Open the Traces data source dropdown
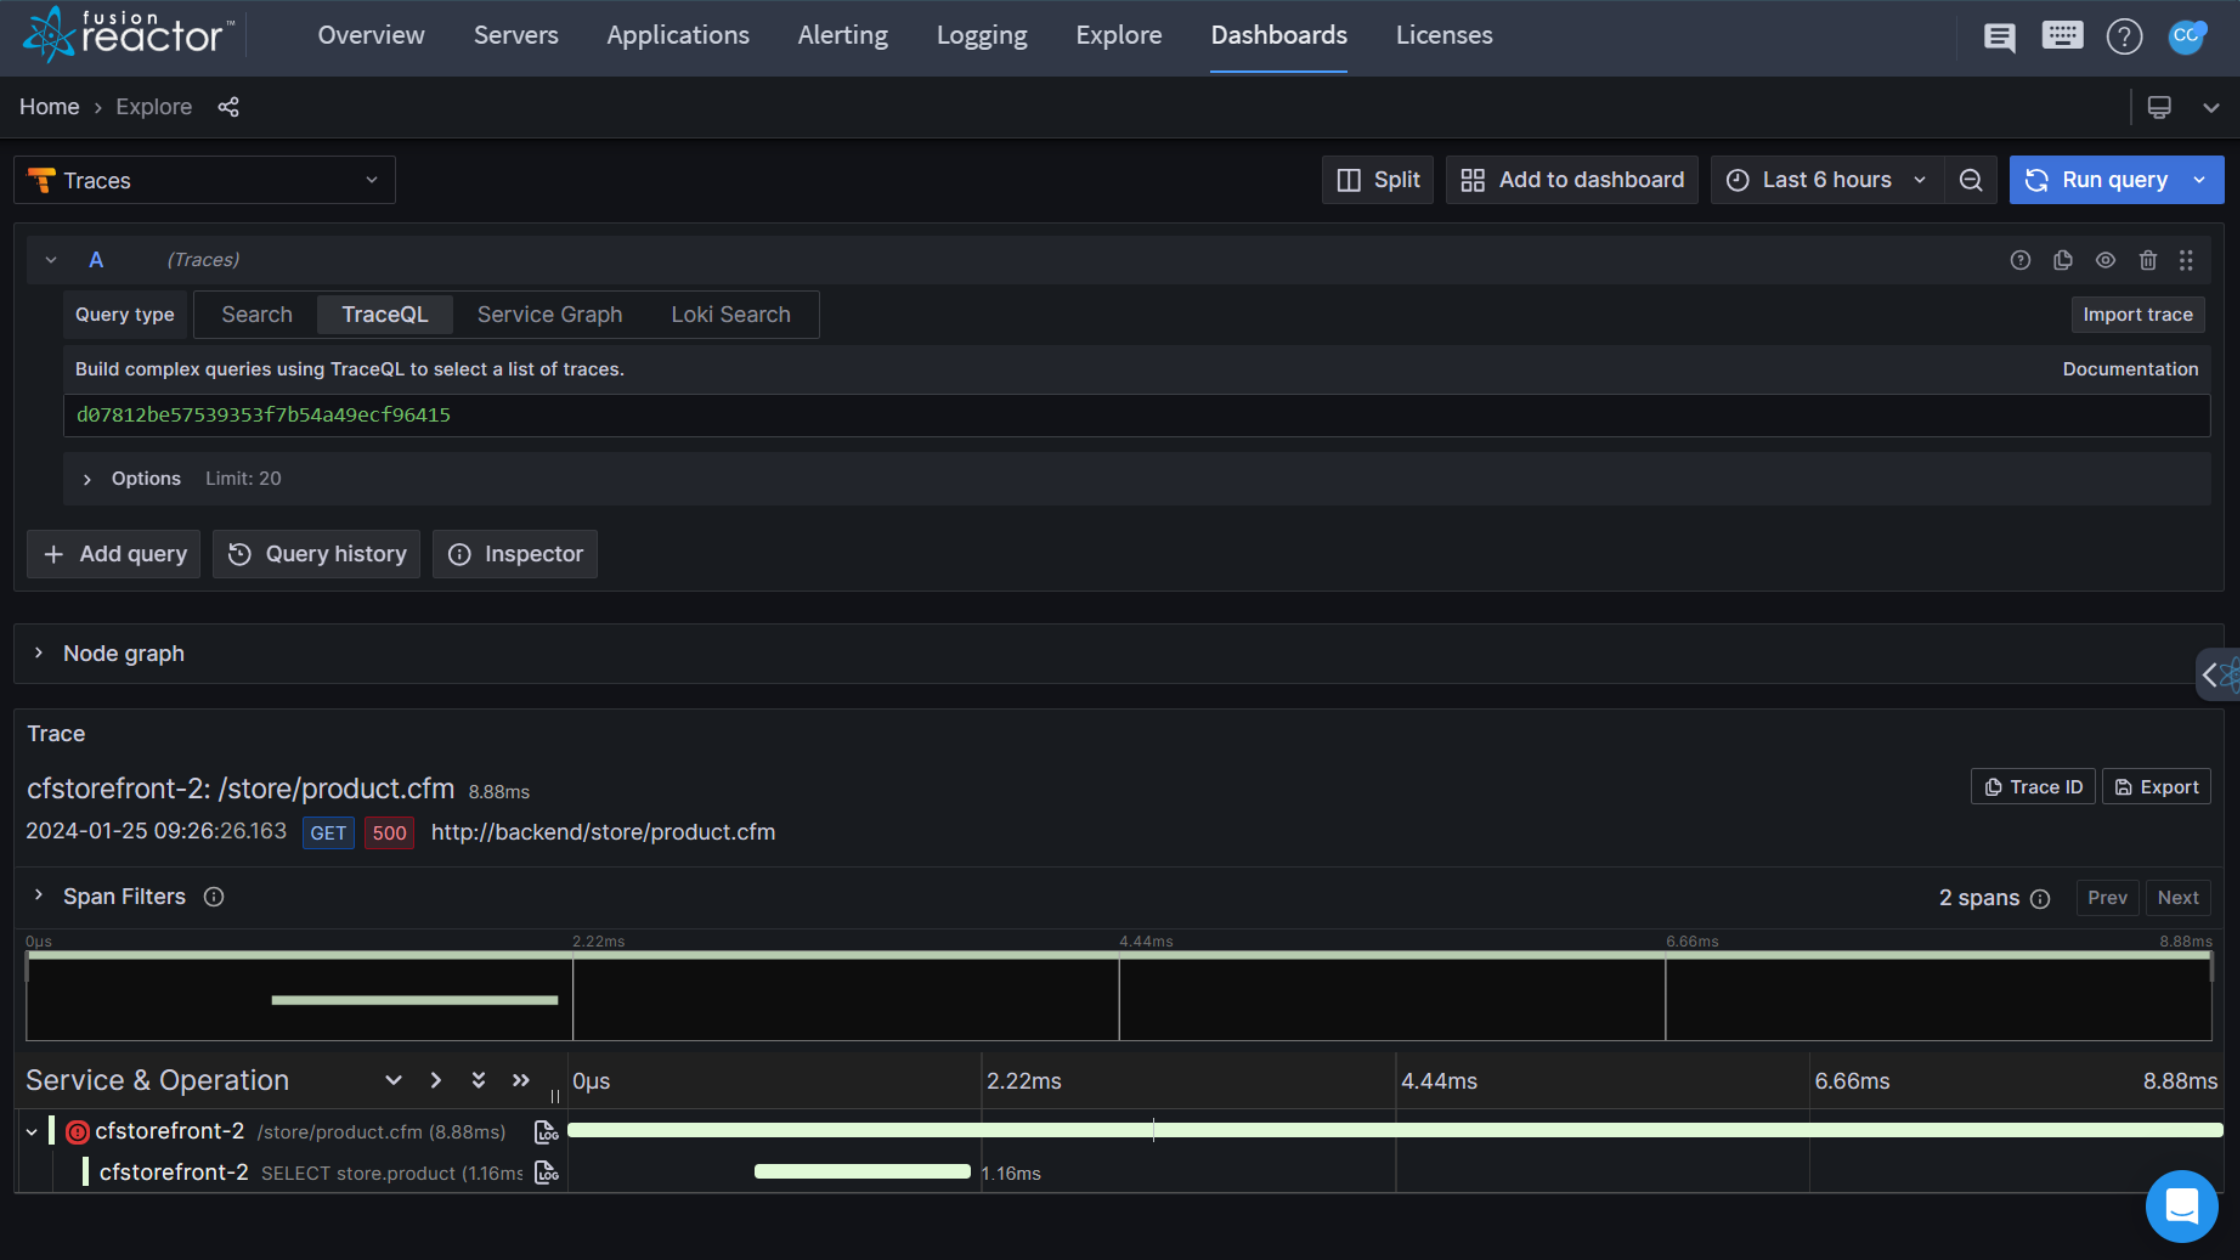The image size is (2240, 1260). [204, 180]
